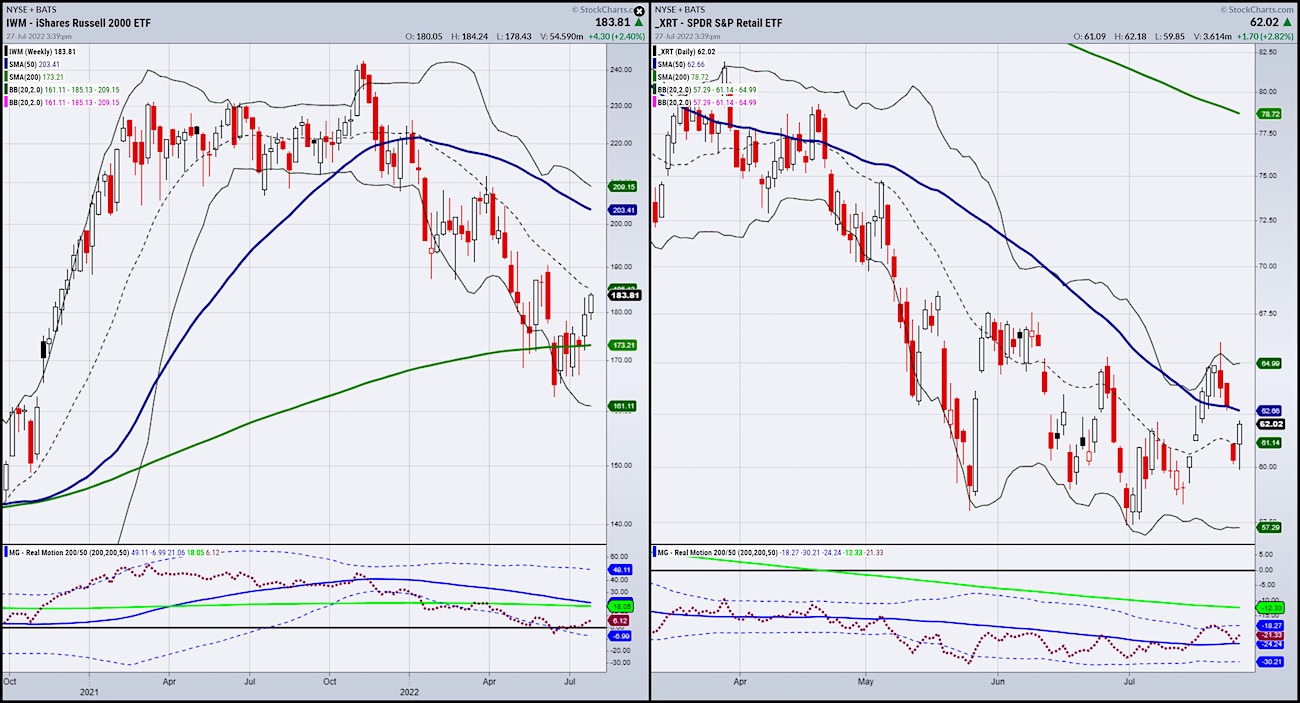The image size is (1300, 703).
Task: Click the 2022 label on the IWM time axis
Action: (409, 690)
